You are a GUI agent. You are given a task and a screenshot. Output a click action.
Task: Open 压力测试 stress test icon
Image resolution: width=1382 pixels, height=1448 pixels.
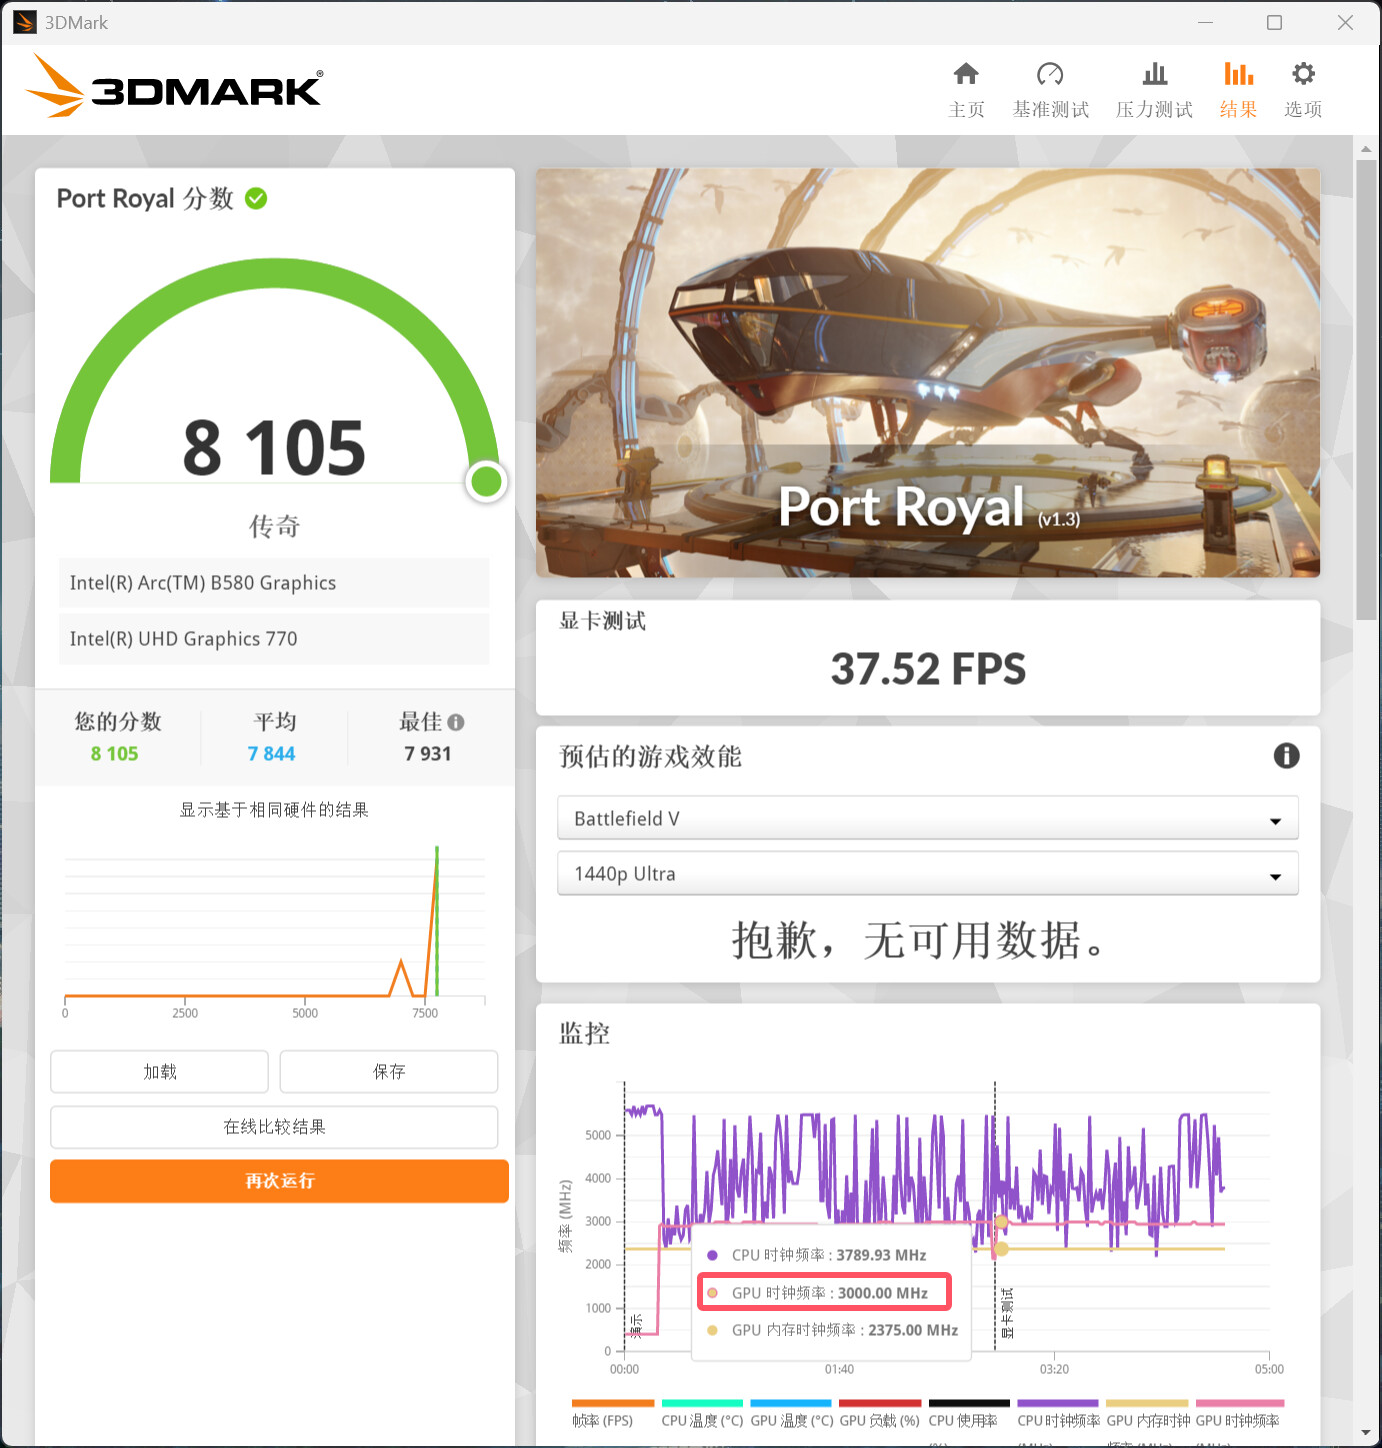(x=1154, y=75)
